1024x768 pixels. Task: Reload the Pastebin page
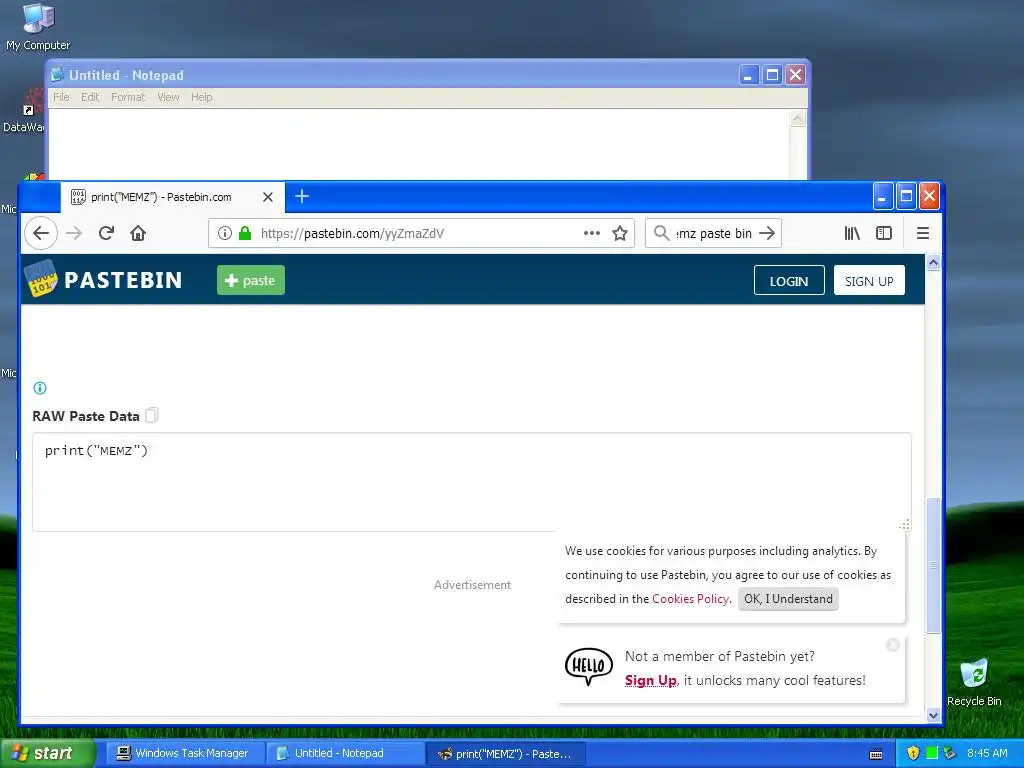pyautogui.click(x=106, y=233)
